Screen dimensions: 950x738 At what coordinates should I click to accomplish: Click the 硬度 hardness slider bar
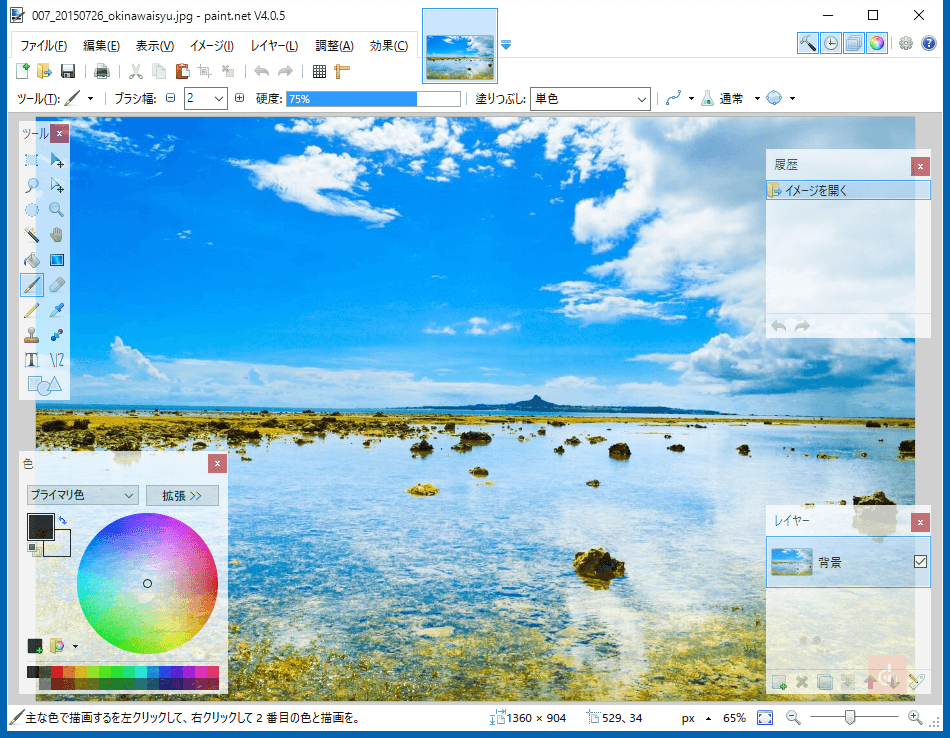coord(373,99)
